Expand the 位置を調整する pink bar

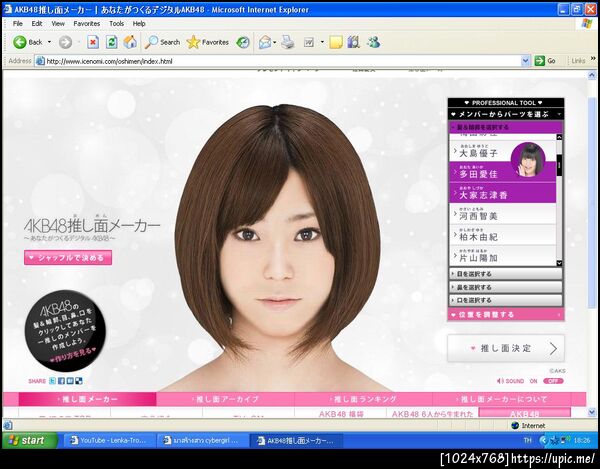(x=505, y=314)
